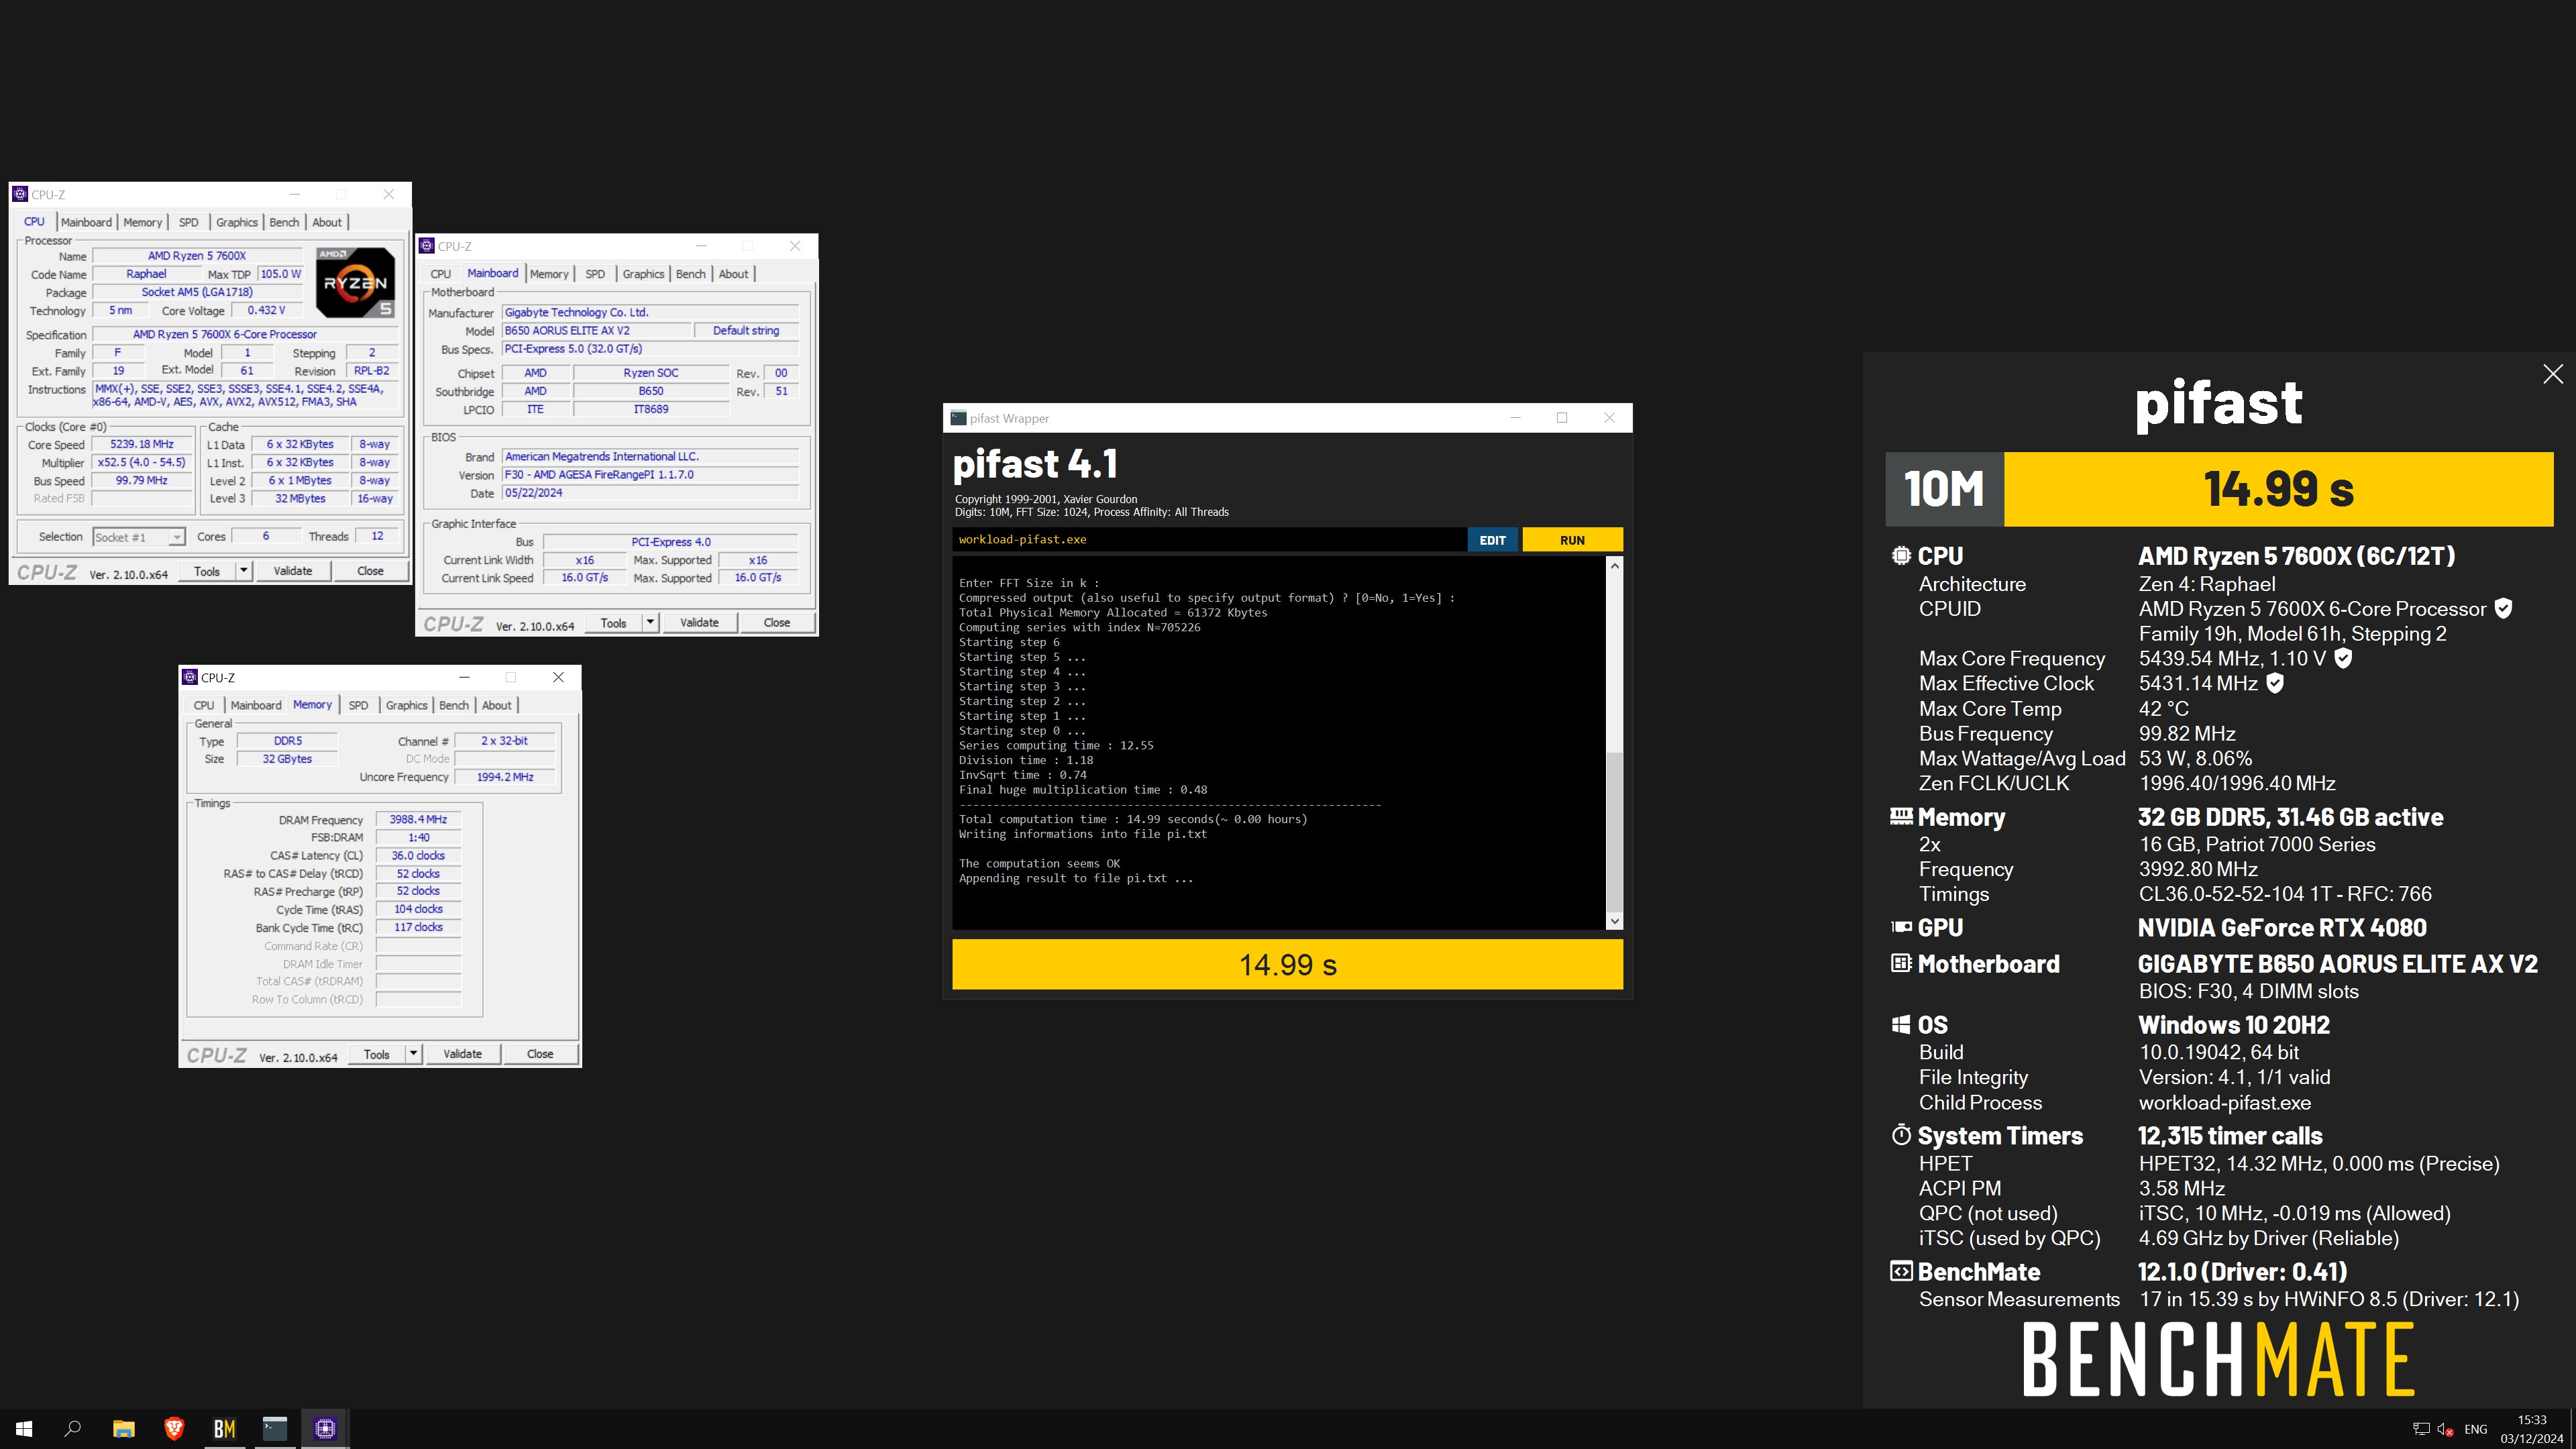2576x1449 pixels.
Task: Switch to pifast console taskbar icon
Action: 275,1429
